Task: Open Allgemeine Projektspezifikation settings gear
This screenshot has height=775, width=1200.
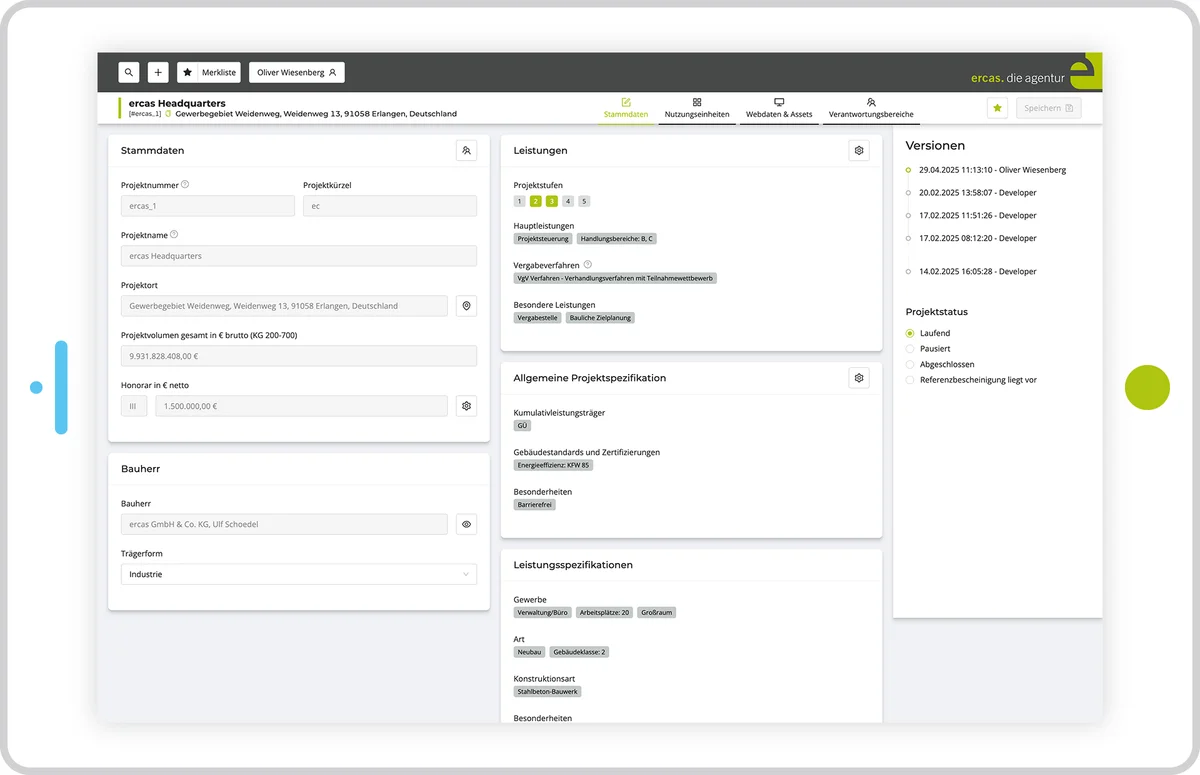Action: coord(858,377)
